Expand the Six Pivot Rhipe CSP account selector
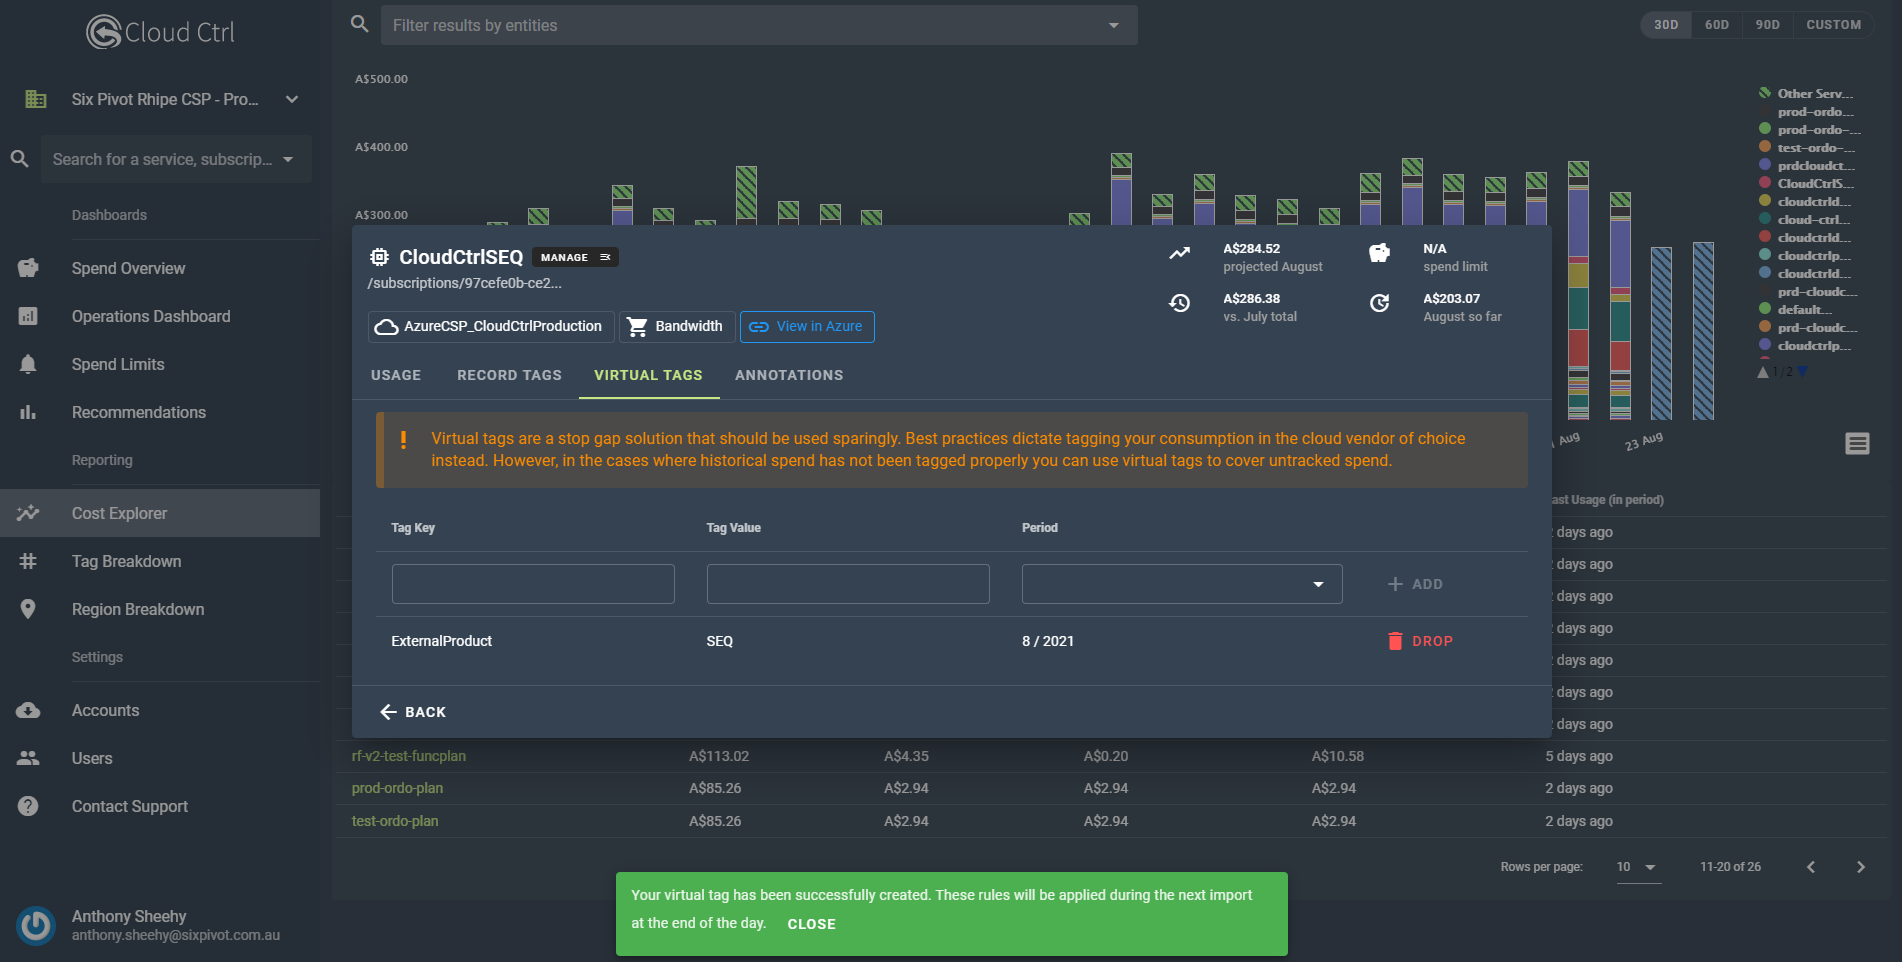1902x962 pixels. (x=292, y=99)
